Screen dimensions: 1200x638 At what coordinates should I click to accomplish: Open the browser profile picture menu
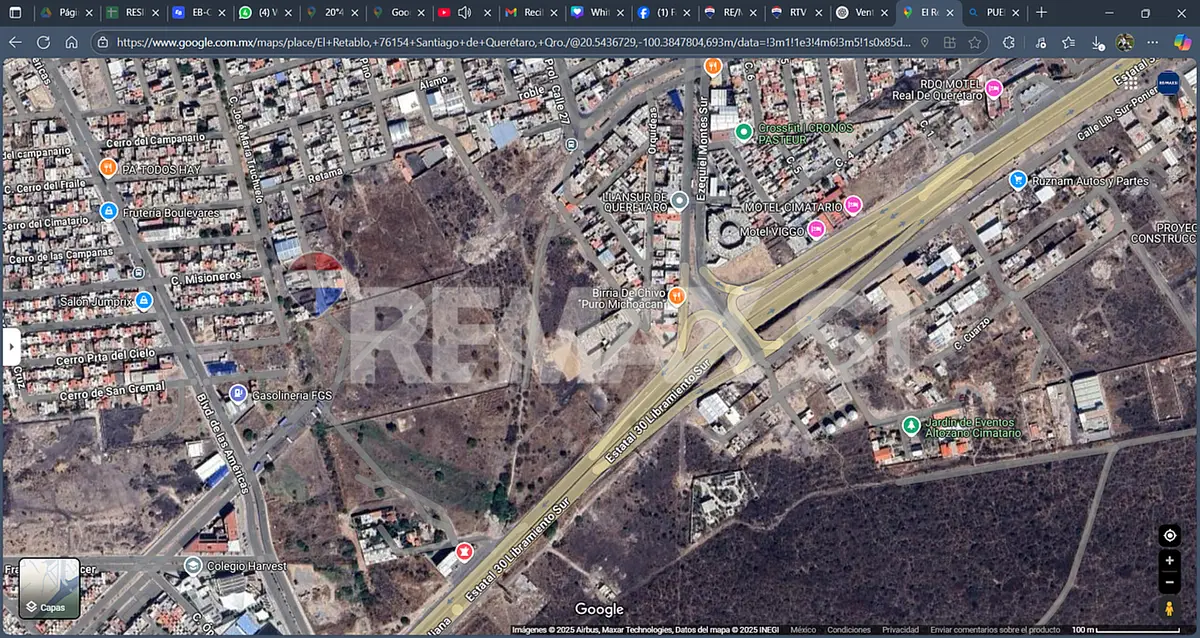click(x=1125, y=42)
